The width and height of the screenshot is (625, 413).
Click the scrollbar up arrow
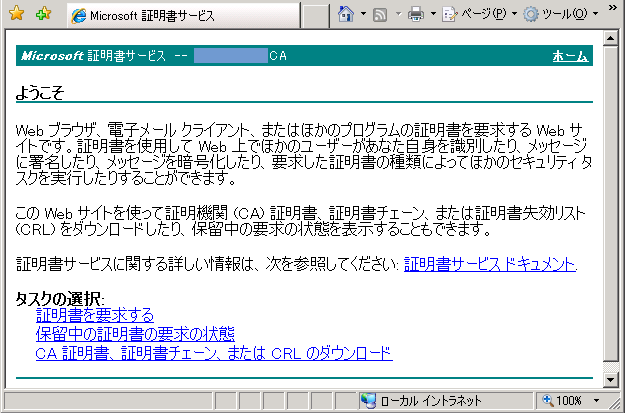(610, 38)
